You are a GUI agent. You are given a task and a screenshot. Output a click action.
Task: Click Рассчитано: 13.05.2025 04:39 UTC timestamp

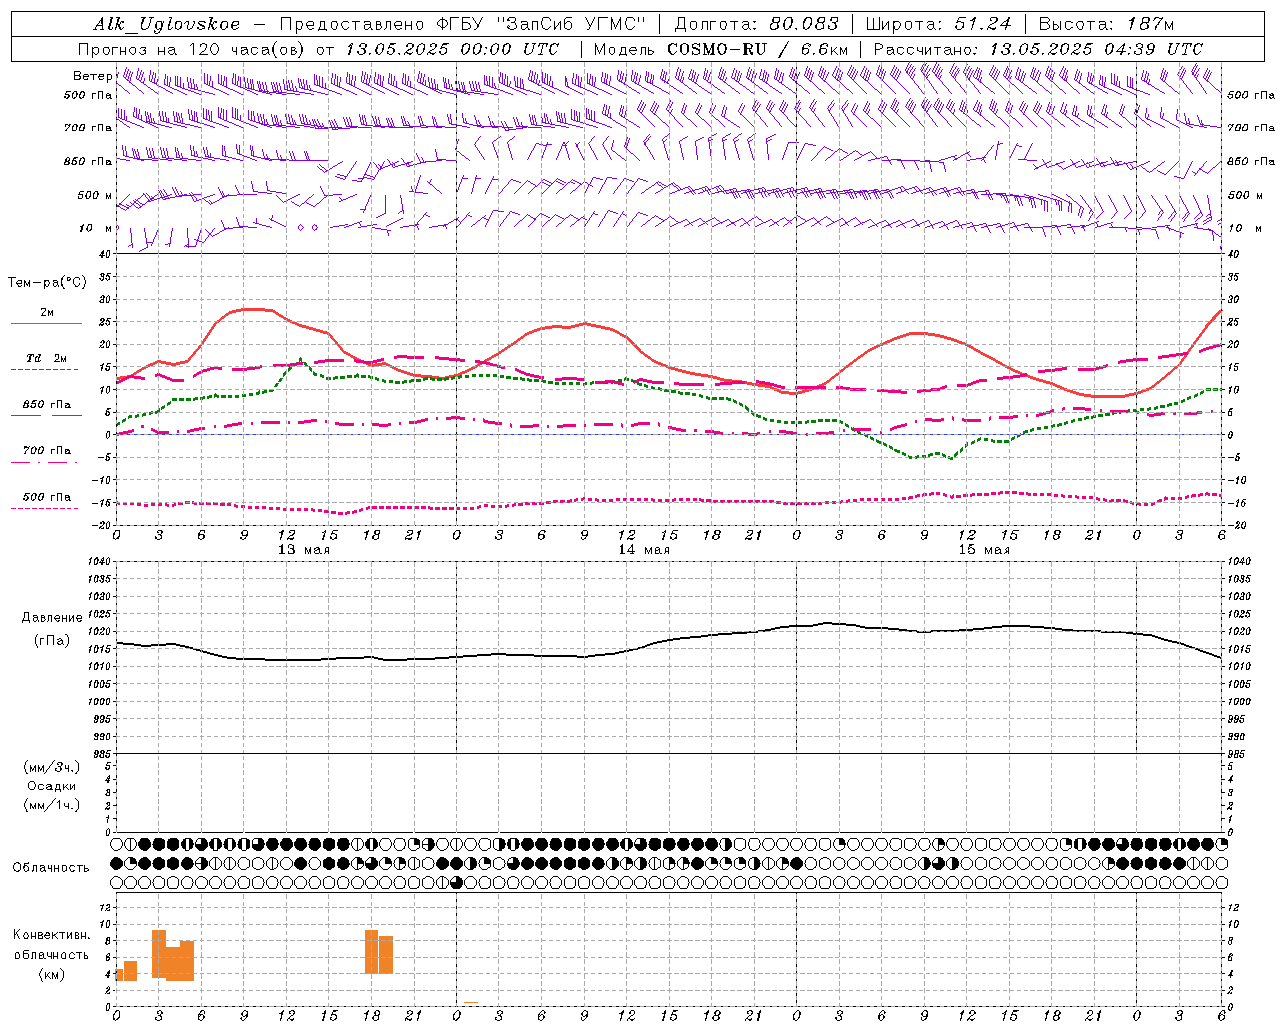pyautogui.click(x=1038, y=49)
